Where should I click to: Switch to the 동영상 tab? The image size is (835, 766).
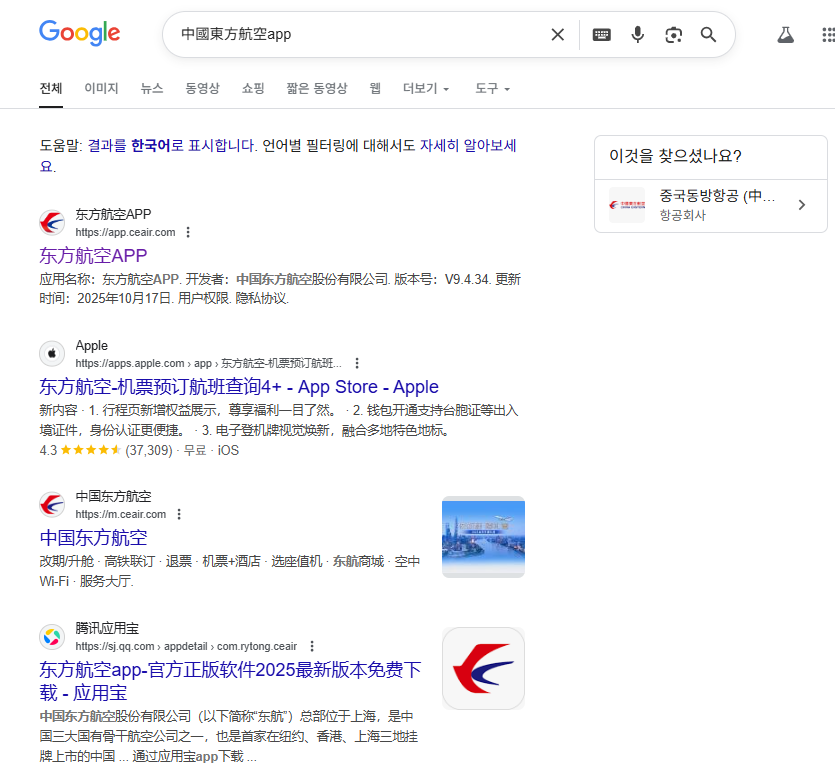pyautogui.click(x=202, y=88)
